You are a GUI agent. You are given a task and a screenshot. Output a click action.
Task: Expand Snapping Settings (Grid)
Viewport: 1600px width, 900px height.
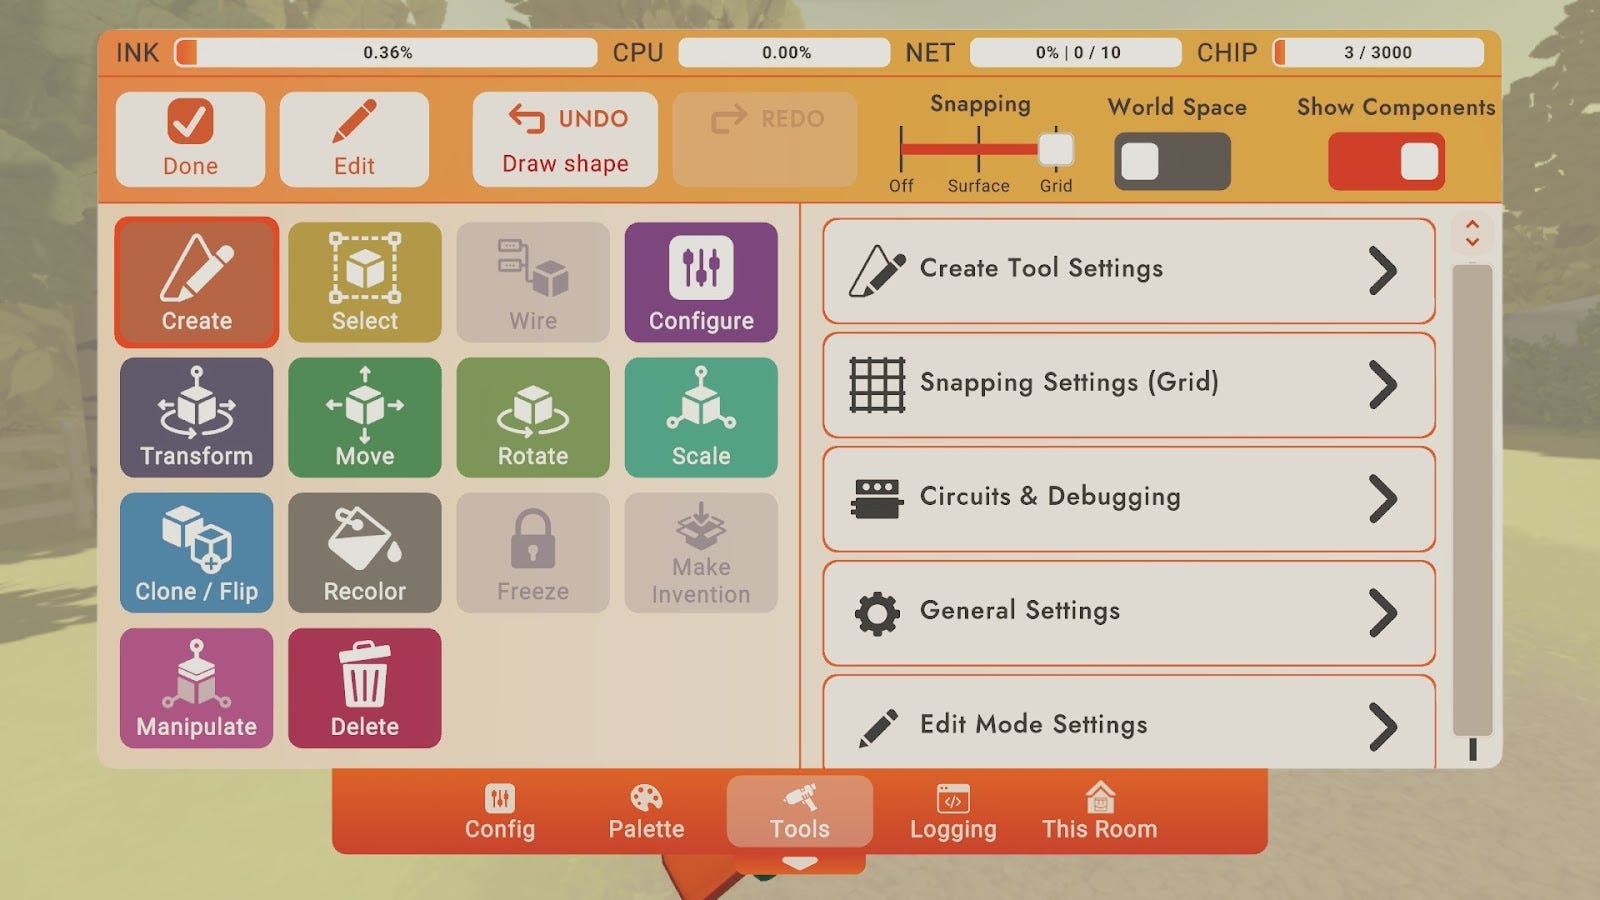(x=1129, y=384)
